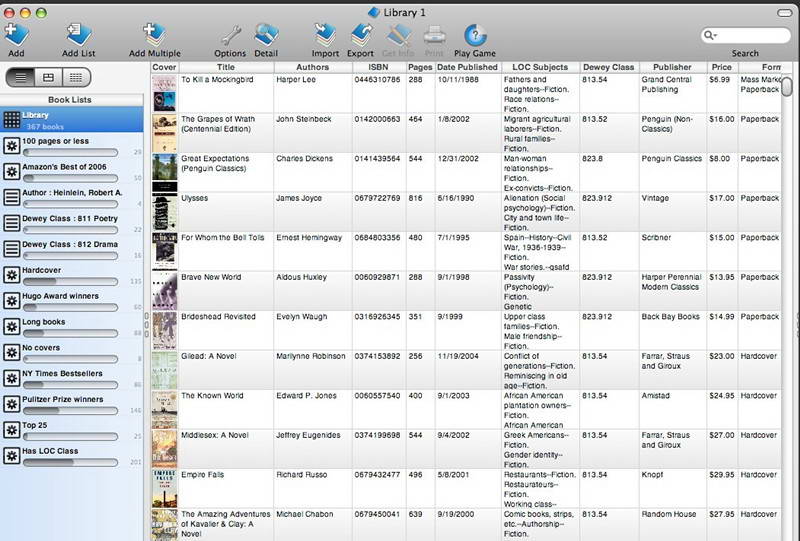Click the Print toolbar icon
Screen dimensions: 800x541
pos(435,35)
